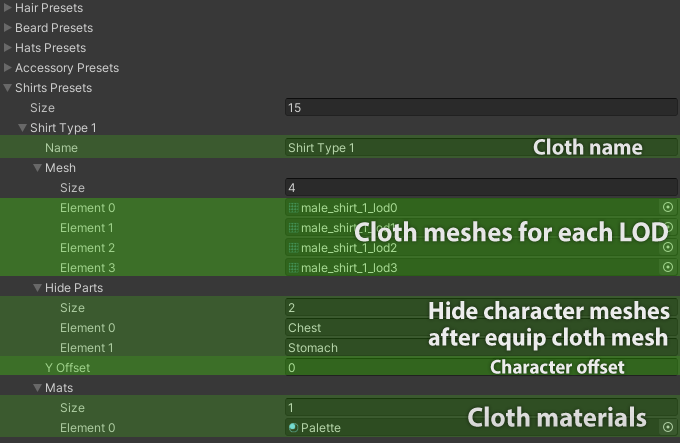Open Hide Parts Element 0 Chest dropdown
This screenshot has width=680, height=443.
(350, 327)
